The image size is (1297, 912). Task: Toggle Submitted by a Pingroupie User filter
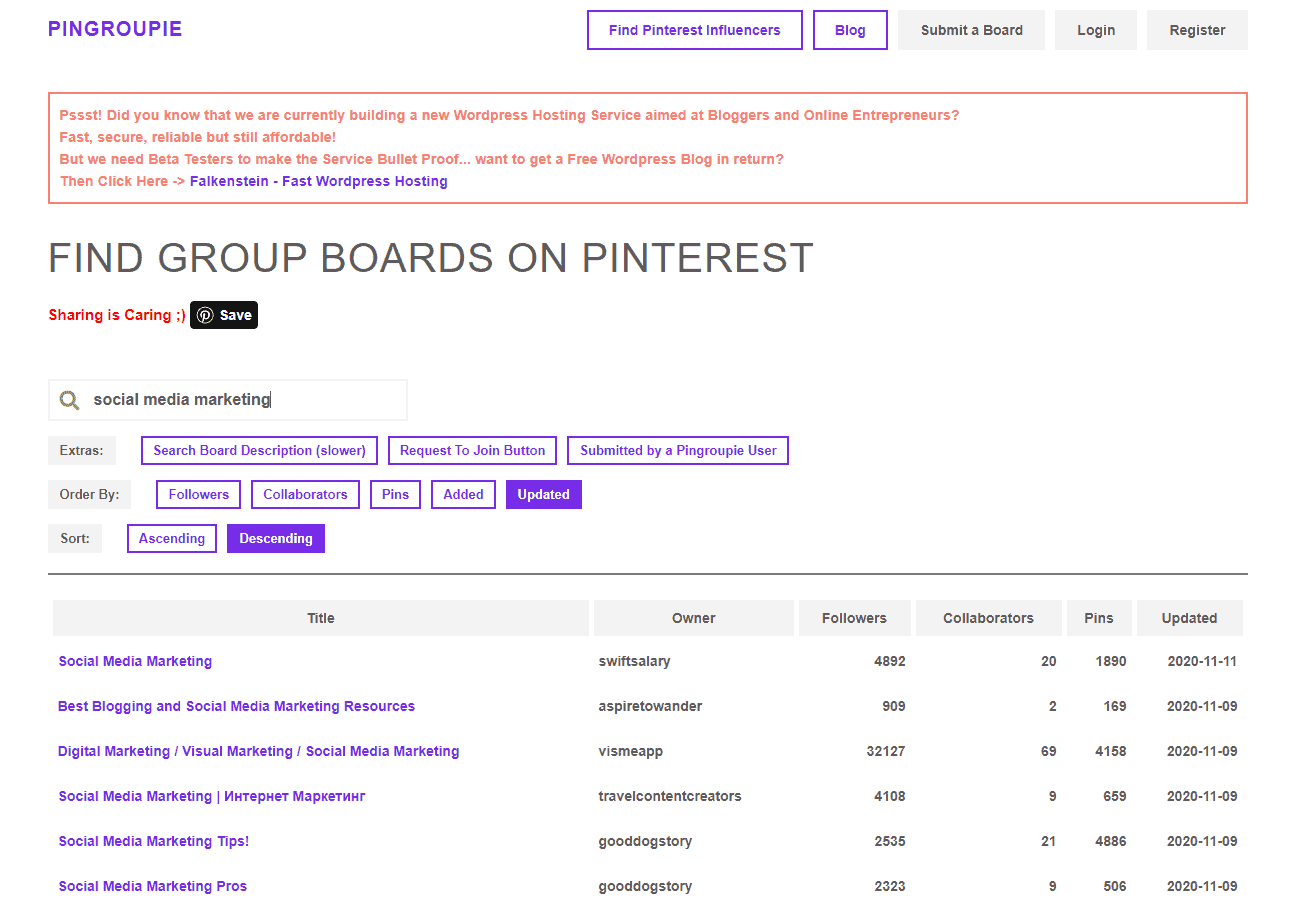678,451
